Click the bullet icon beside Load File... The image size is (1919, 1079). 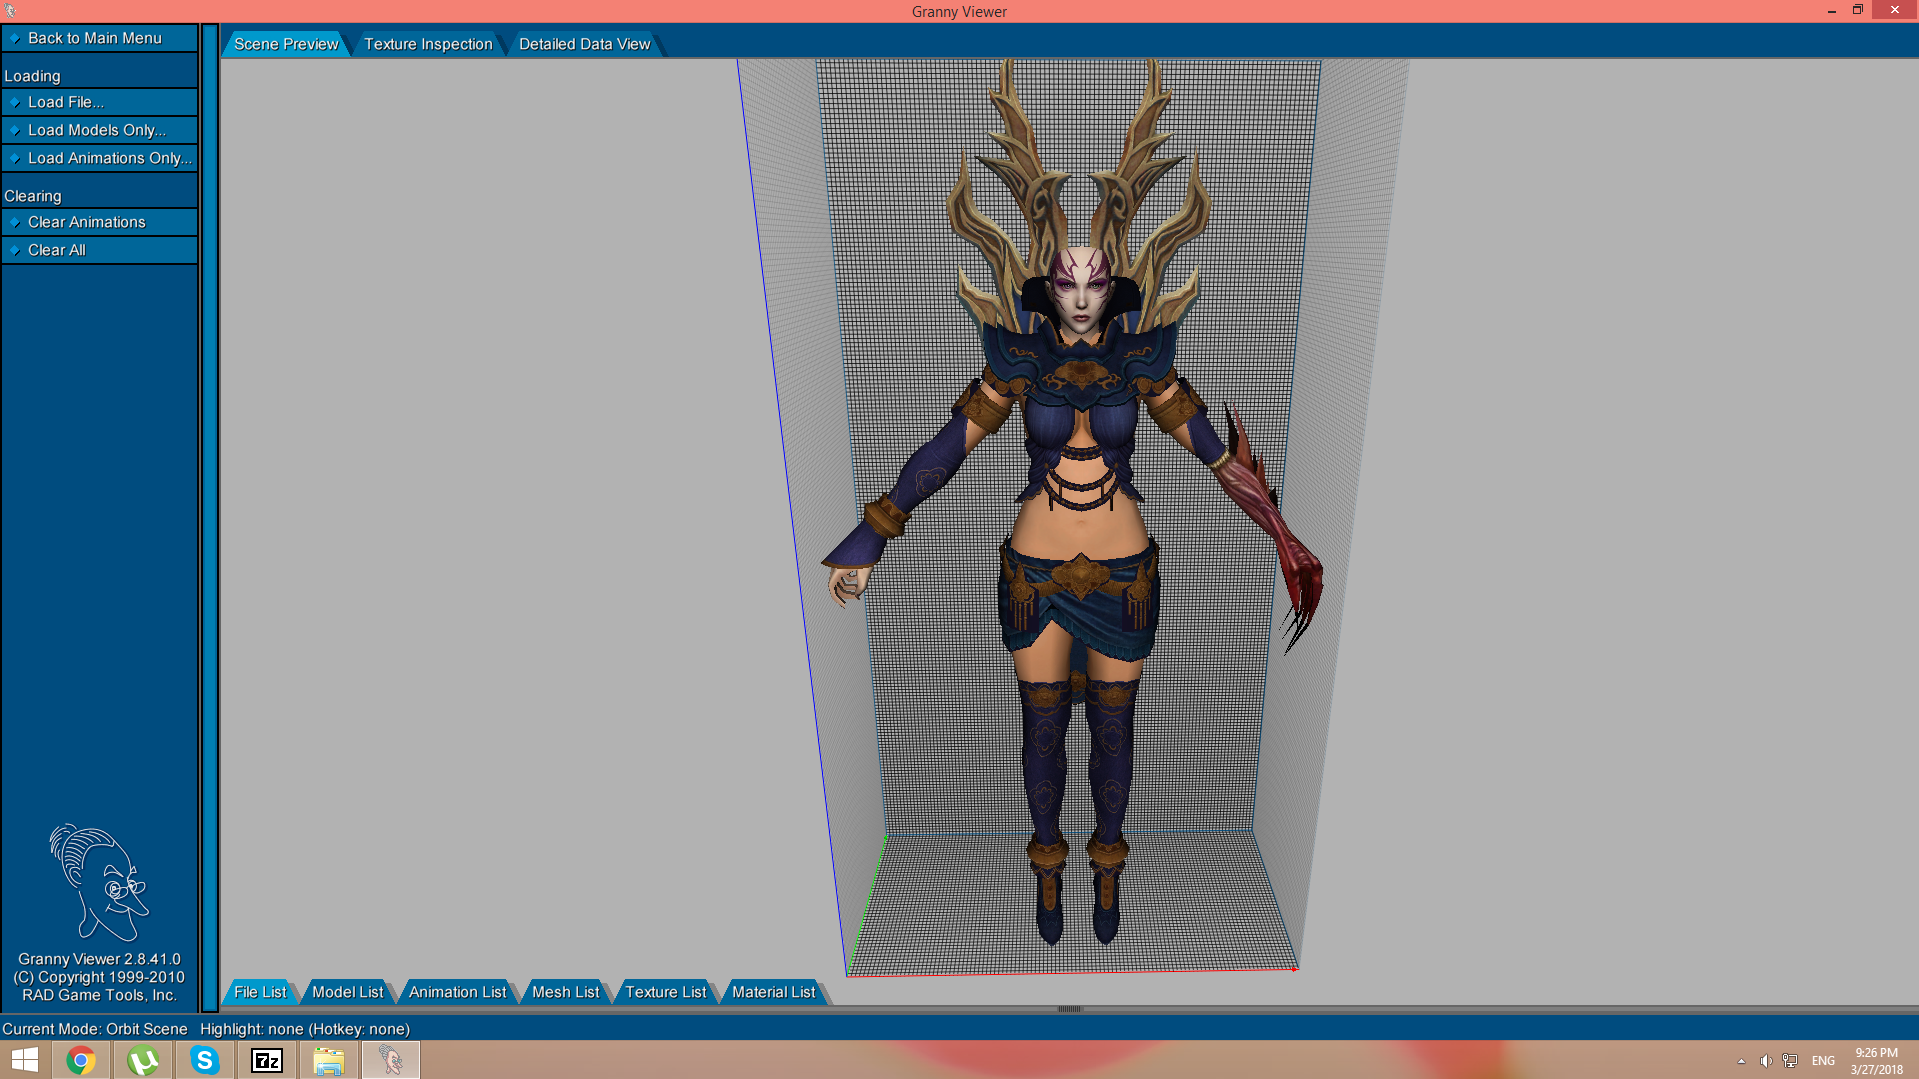point(15,102)
